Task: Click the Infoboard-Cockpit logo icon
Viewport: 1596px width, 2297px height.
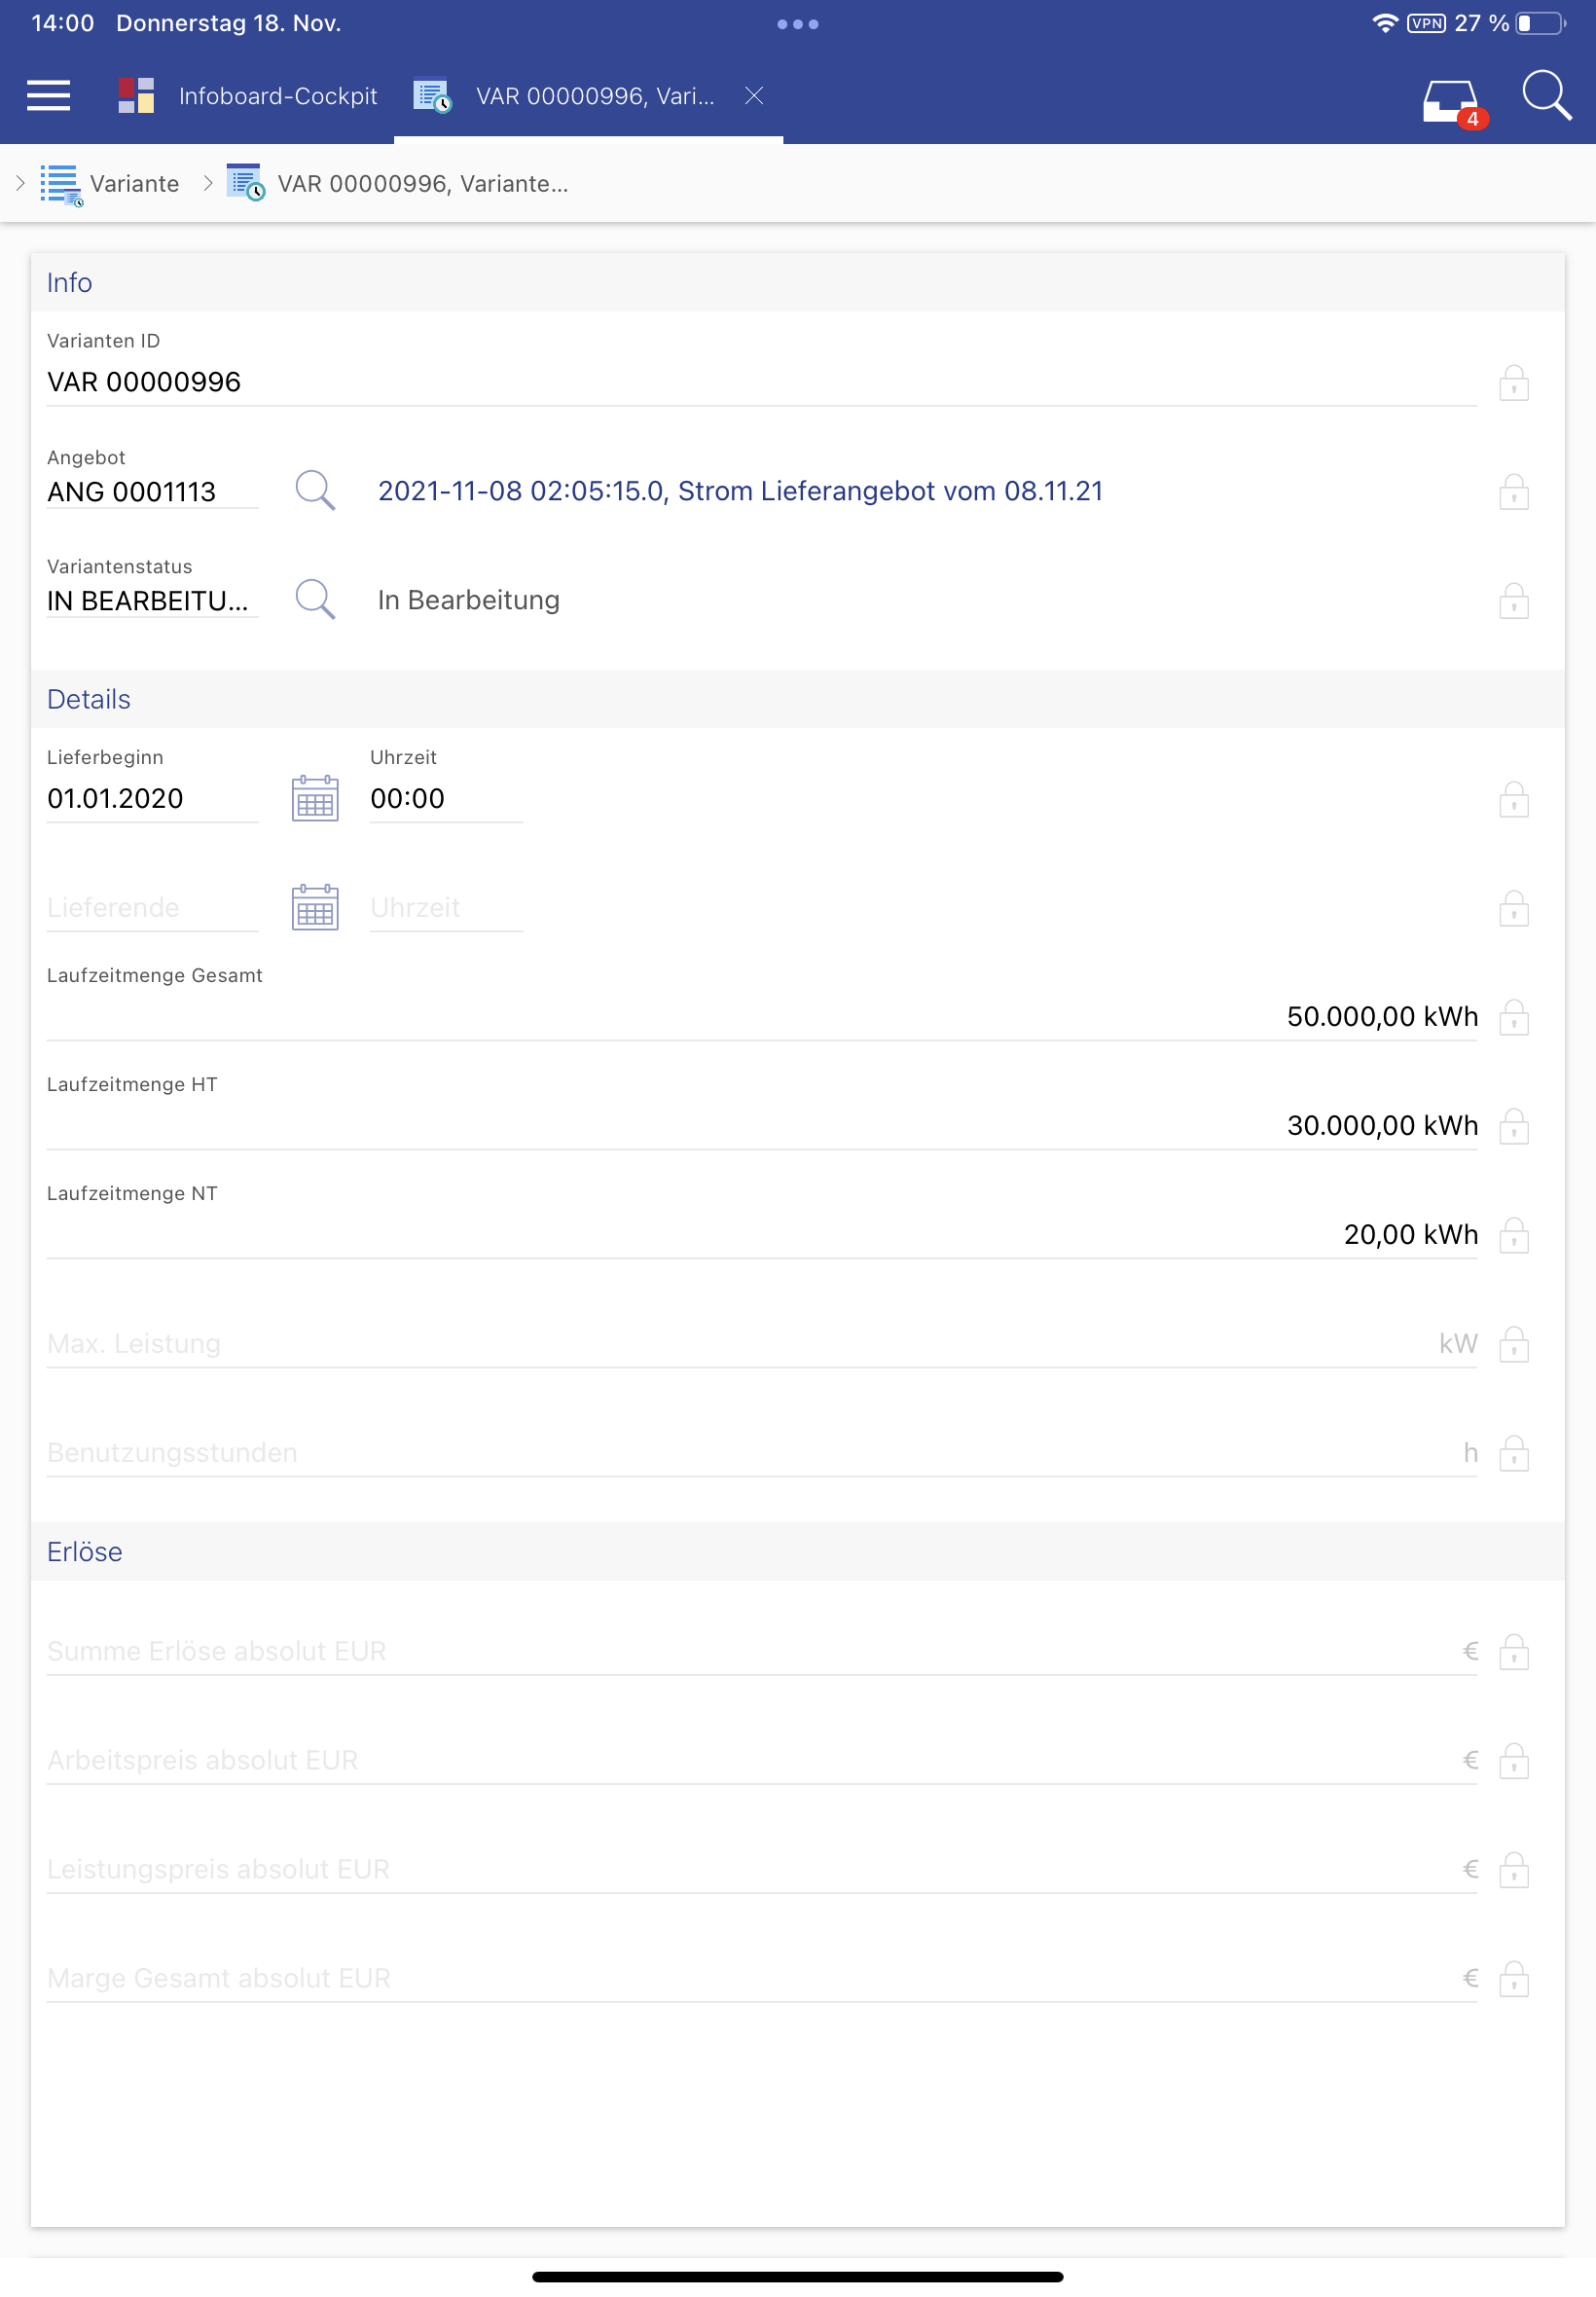Action: 136,96
